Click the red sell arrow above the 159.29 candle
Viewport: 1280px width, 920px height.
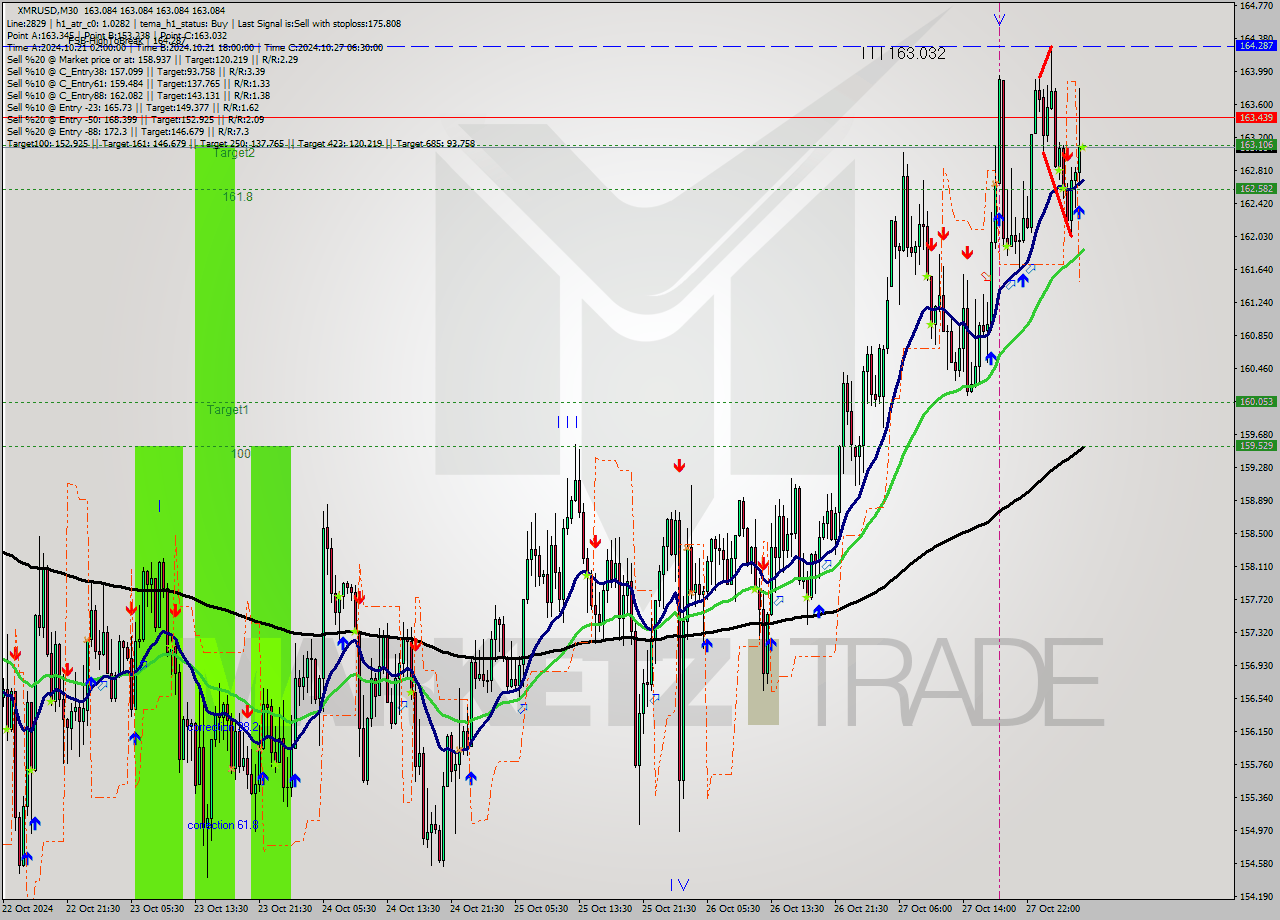(679, 465)
